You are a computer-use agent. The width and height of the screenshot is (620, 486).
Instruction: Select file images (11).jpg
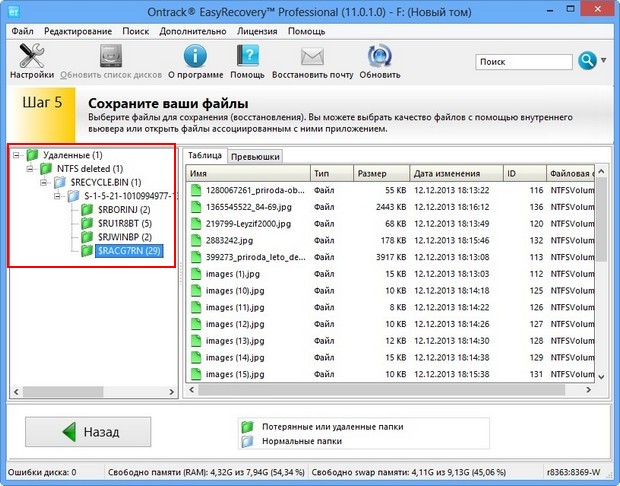[x=235, y=307]
